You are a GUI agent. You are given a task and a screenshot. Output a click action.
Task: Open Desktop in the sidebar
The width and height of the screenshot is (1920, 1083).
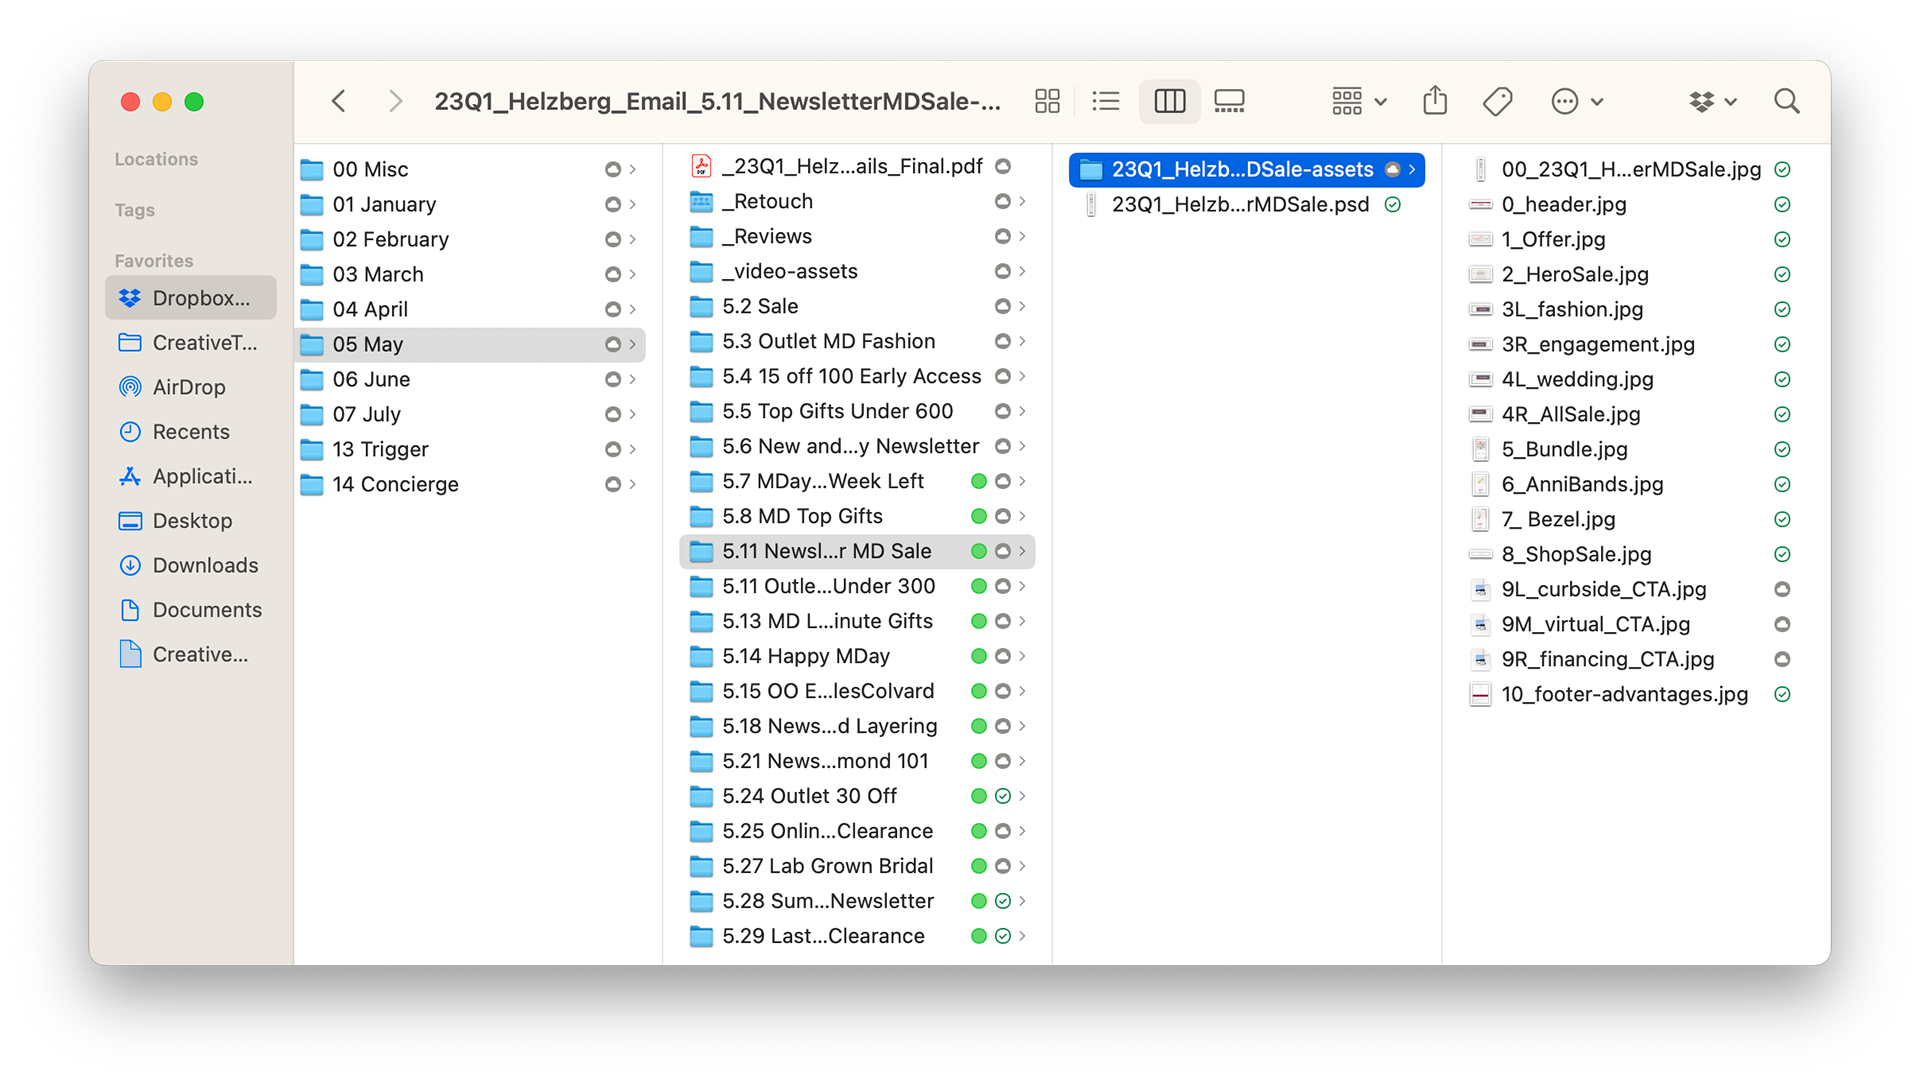190,521
